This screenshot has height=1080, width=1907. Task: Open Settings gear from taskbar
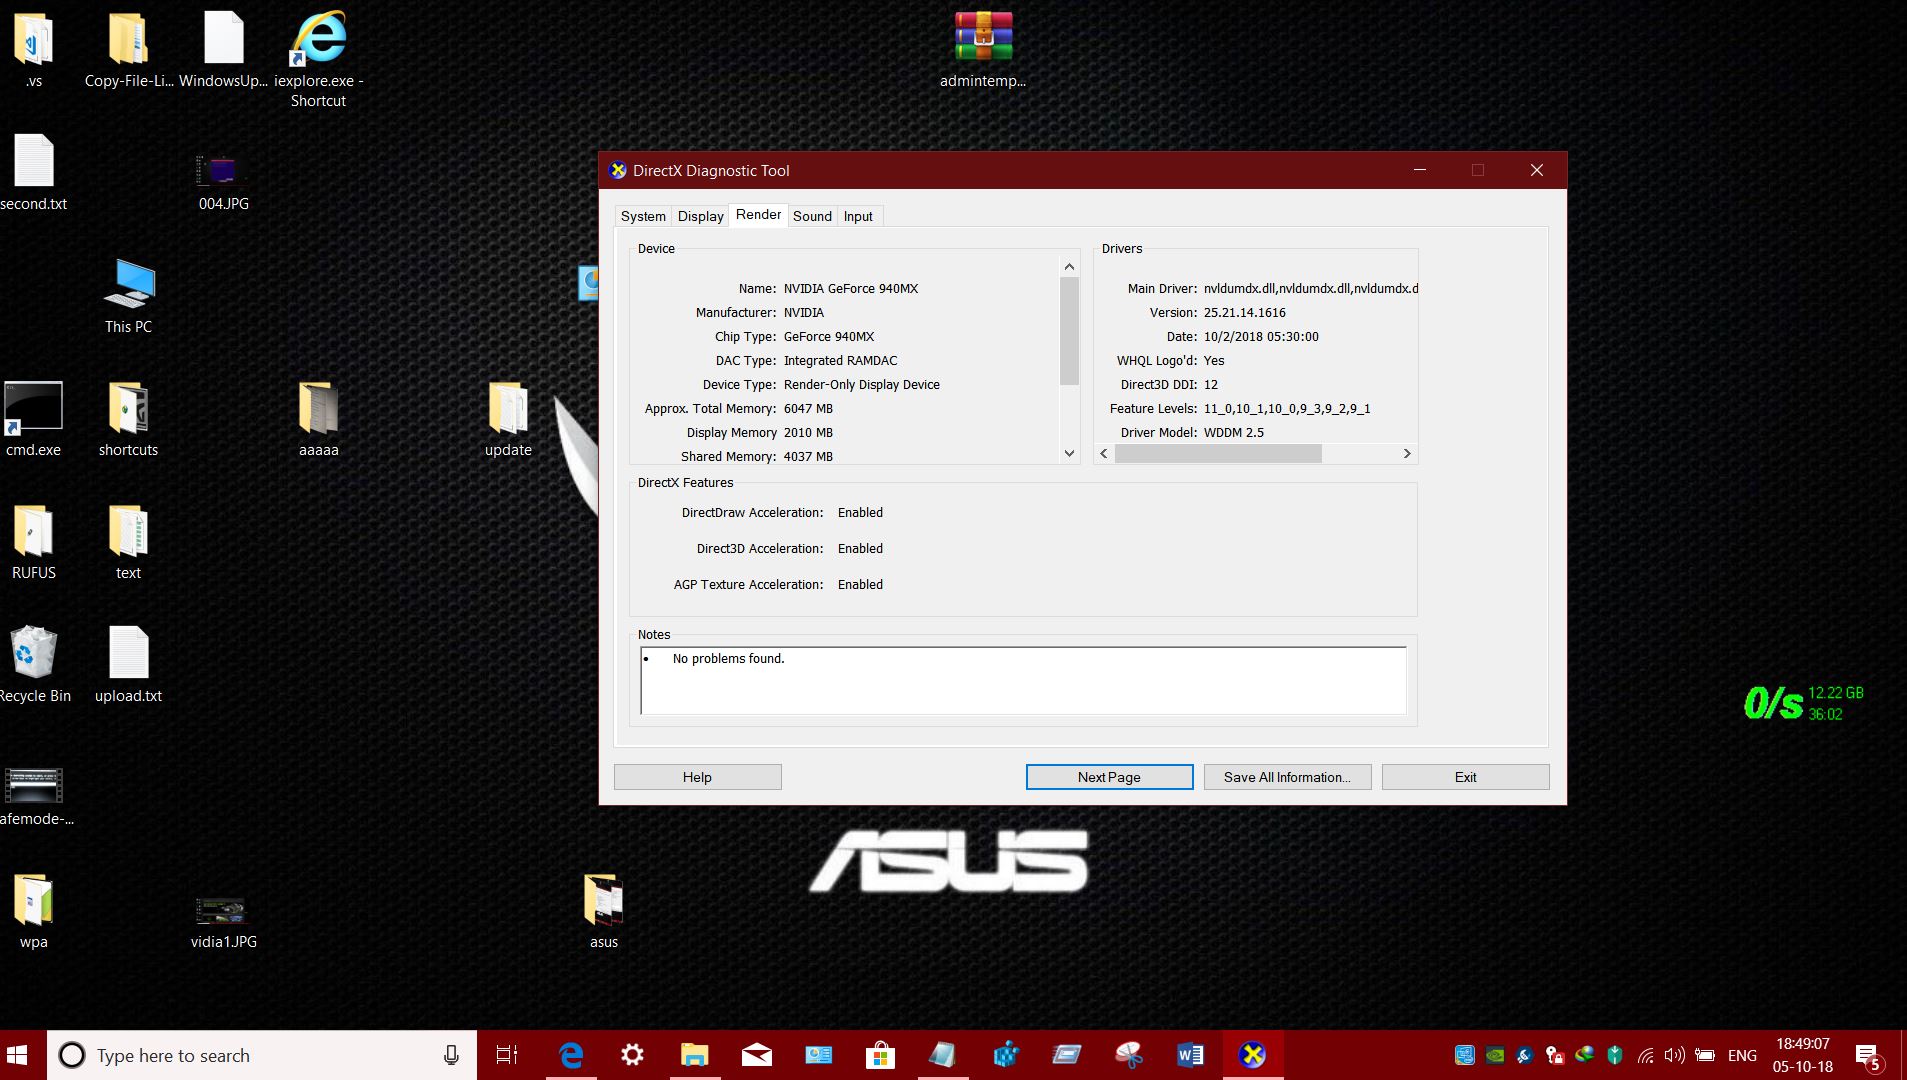click(632, 1055)
